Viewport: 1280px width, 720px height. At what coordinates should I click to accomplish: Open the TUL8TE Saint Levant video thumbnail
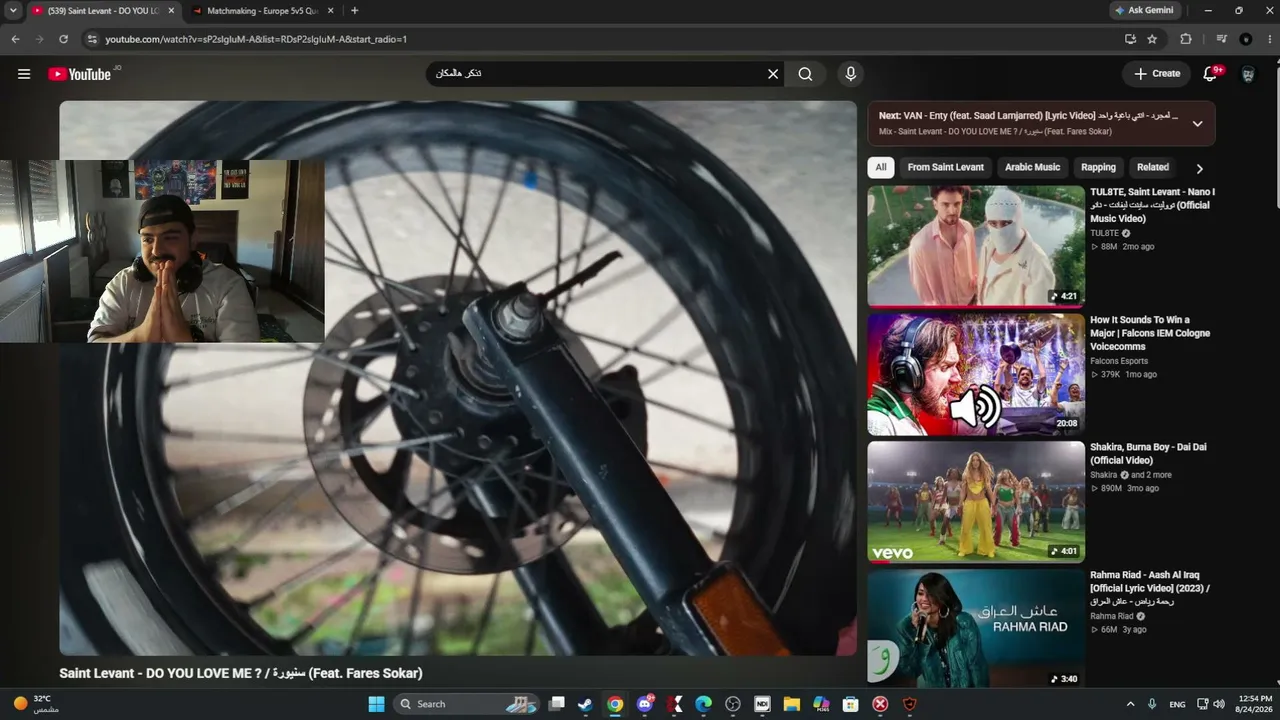[976, 246]
